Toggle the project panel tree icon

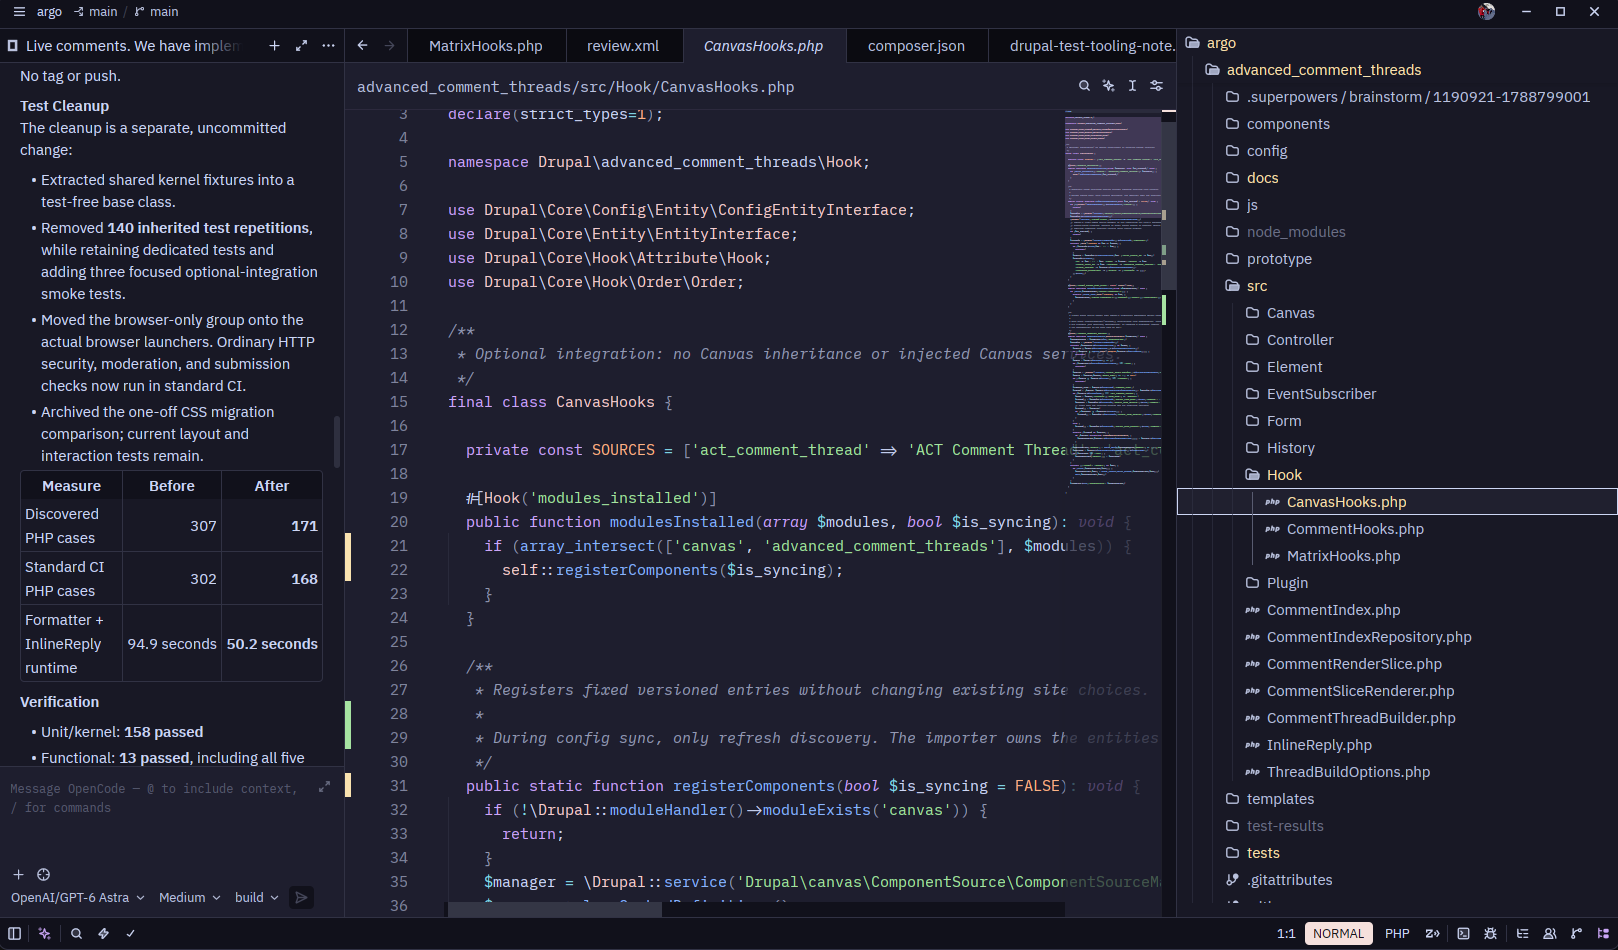point(1603,934)
